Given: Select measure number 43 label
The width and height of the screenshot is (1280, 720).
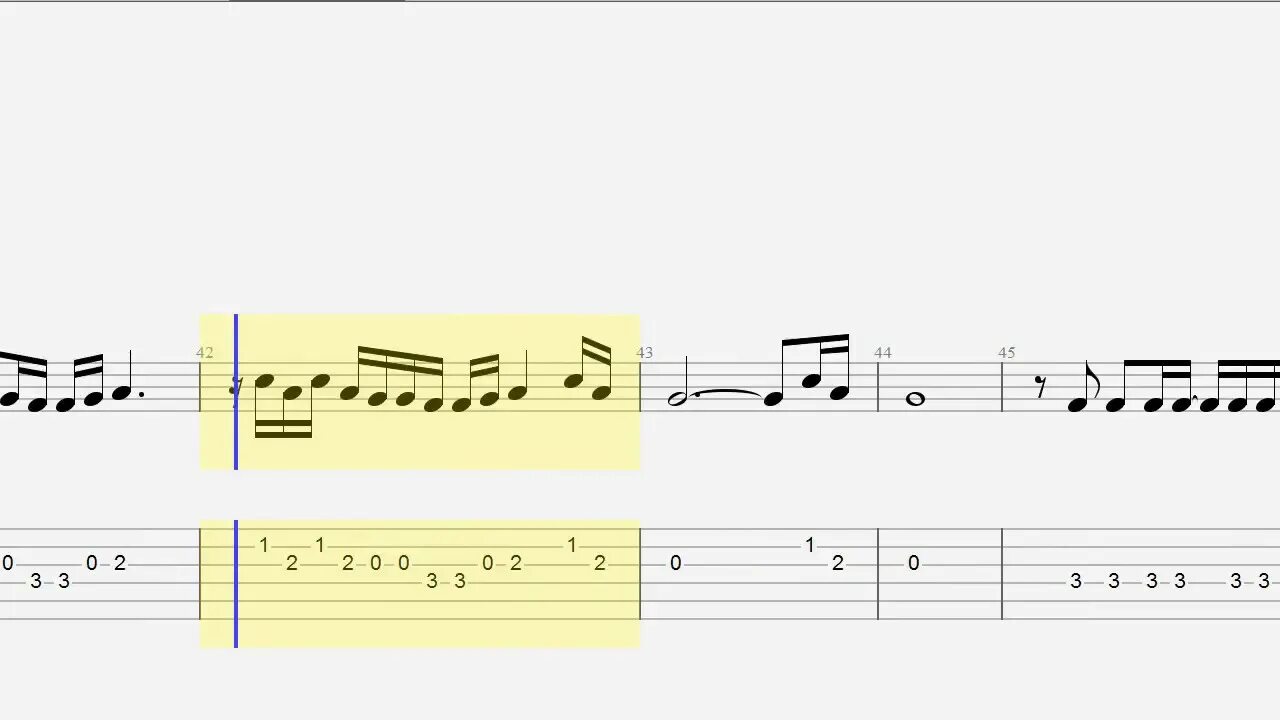Looking at the screenshot, I should pos(645,353).
